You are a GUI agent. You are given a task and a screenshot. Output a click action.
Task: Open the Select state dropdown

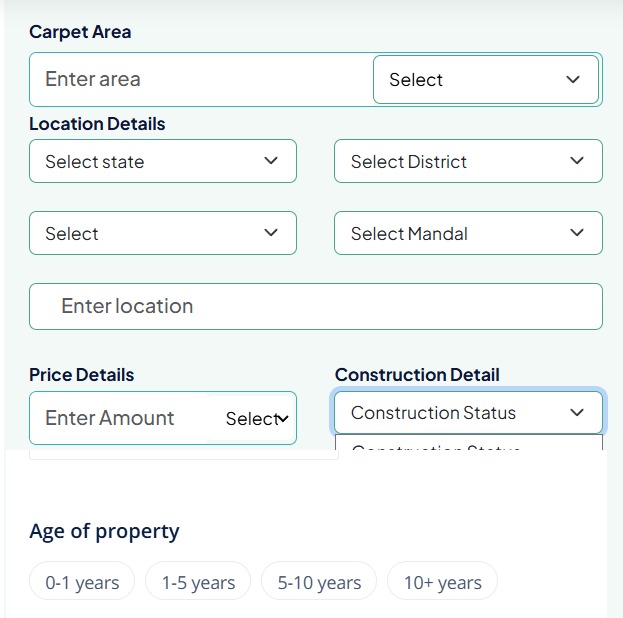(163, 161)
